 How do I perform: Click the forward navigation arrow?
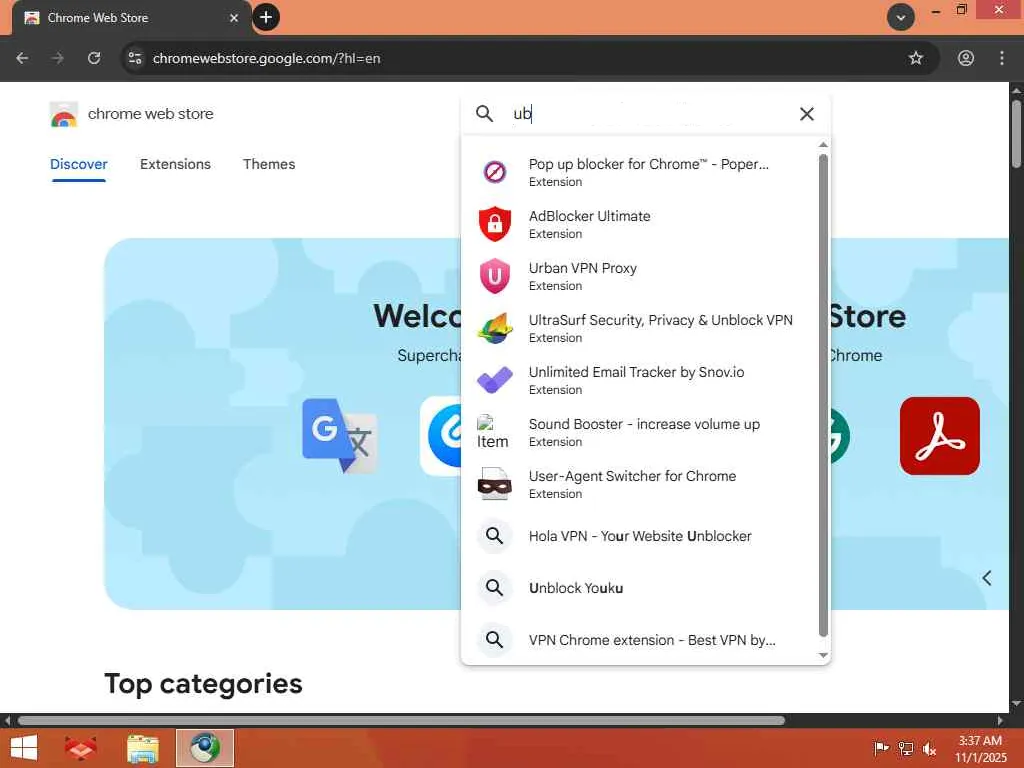coord(57,58)
